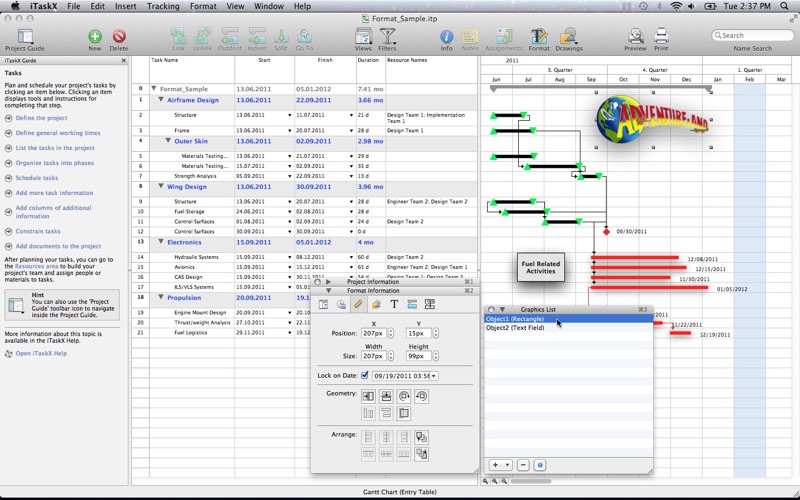Click rotate counterclockwise geometry button
Image resolution: width=800 pixels, height=500 pixels.
[x=421, y=396]
